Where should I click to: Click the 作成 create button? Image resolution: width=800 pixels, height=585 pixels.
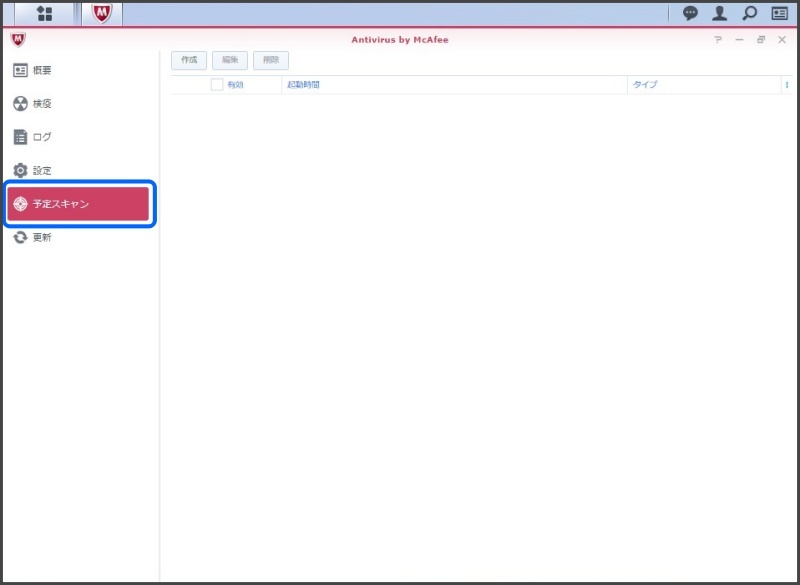[189, 60]
